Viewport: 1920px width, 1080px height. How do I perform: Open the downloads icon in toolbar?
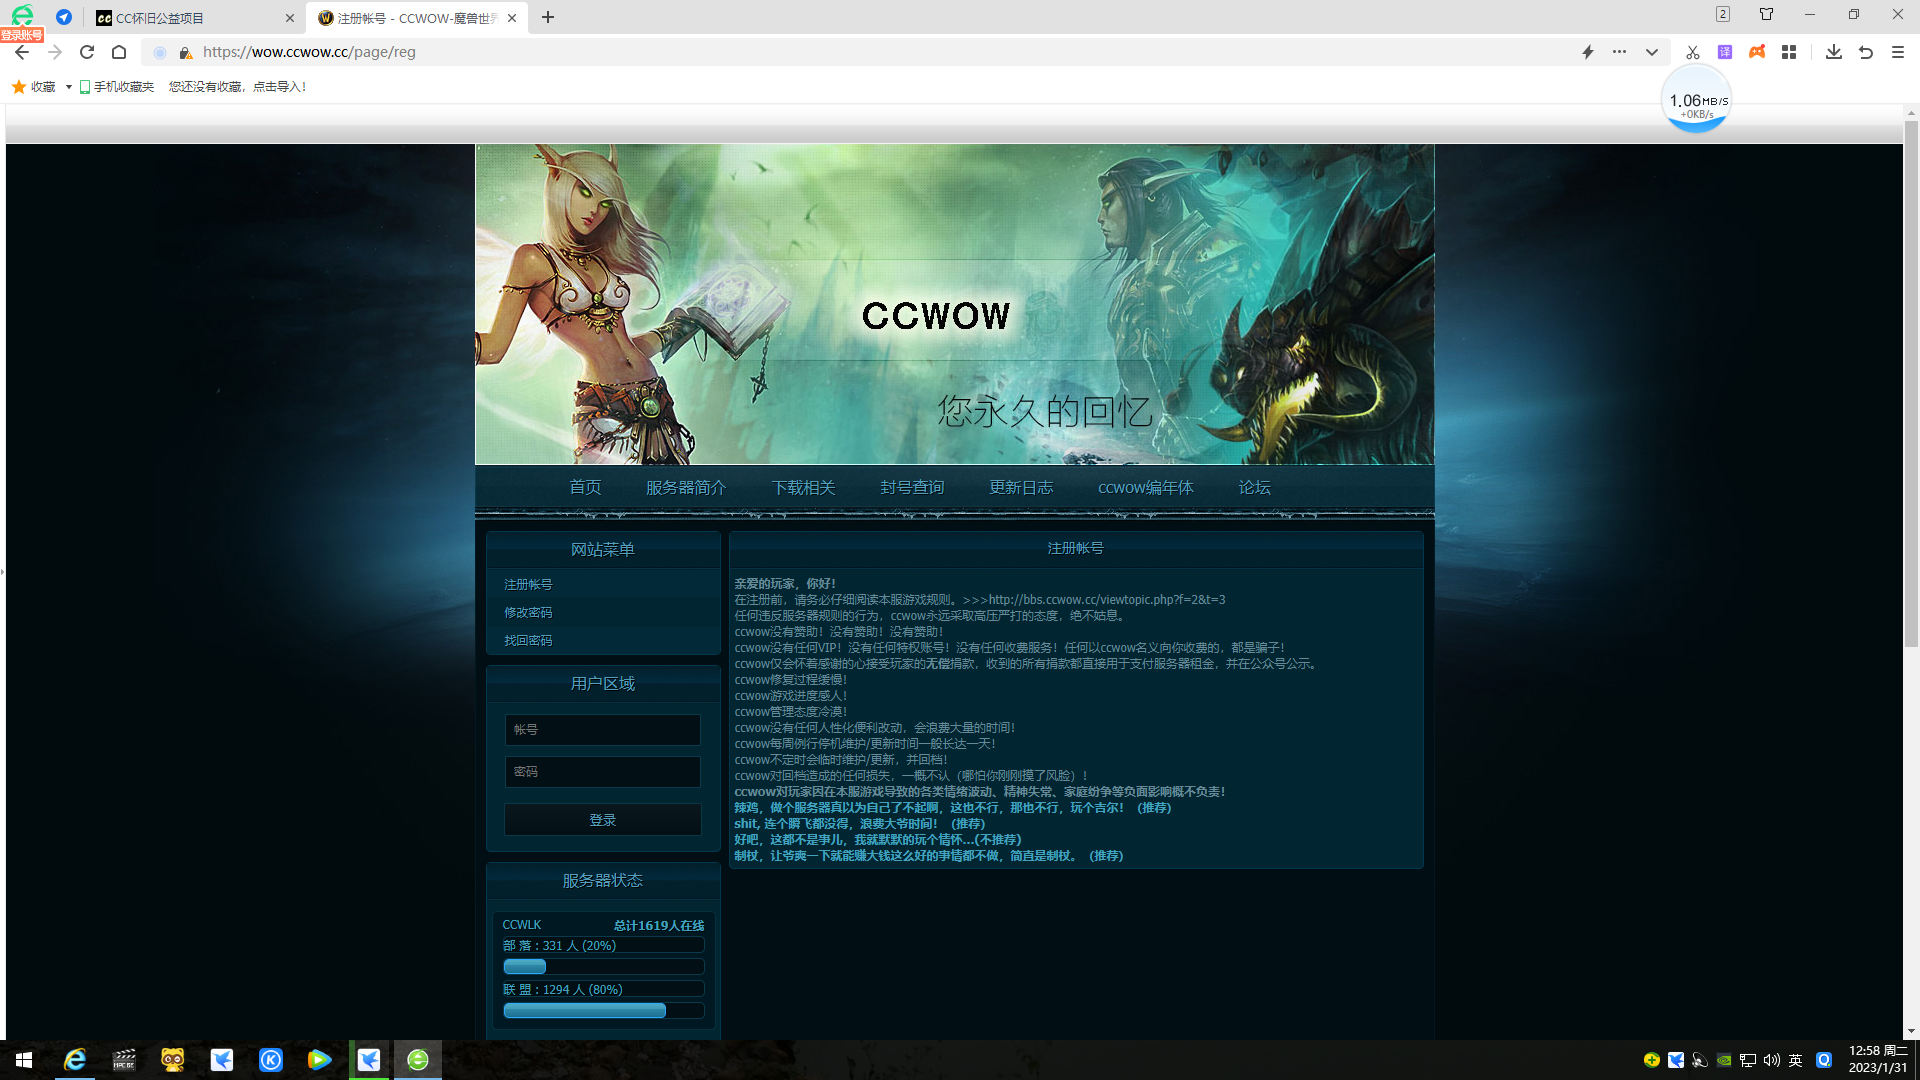pyautogui.click(x=1833, y=52)
